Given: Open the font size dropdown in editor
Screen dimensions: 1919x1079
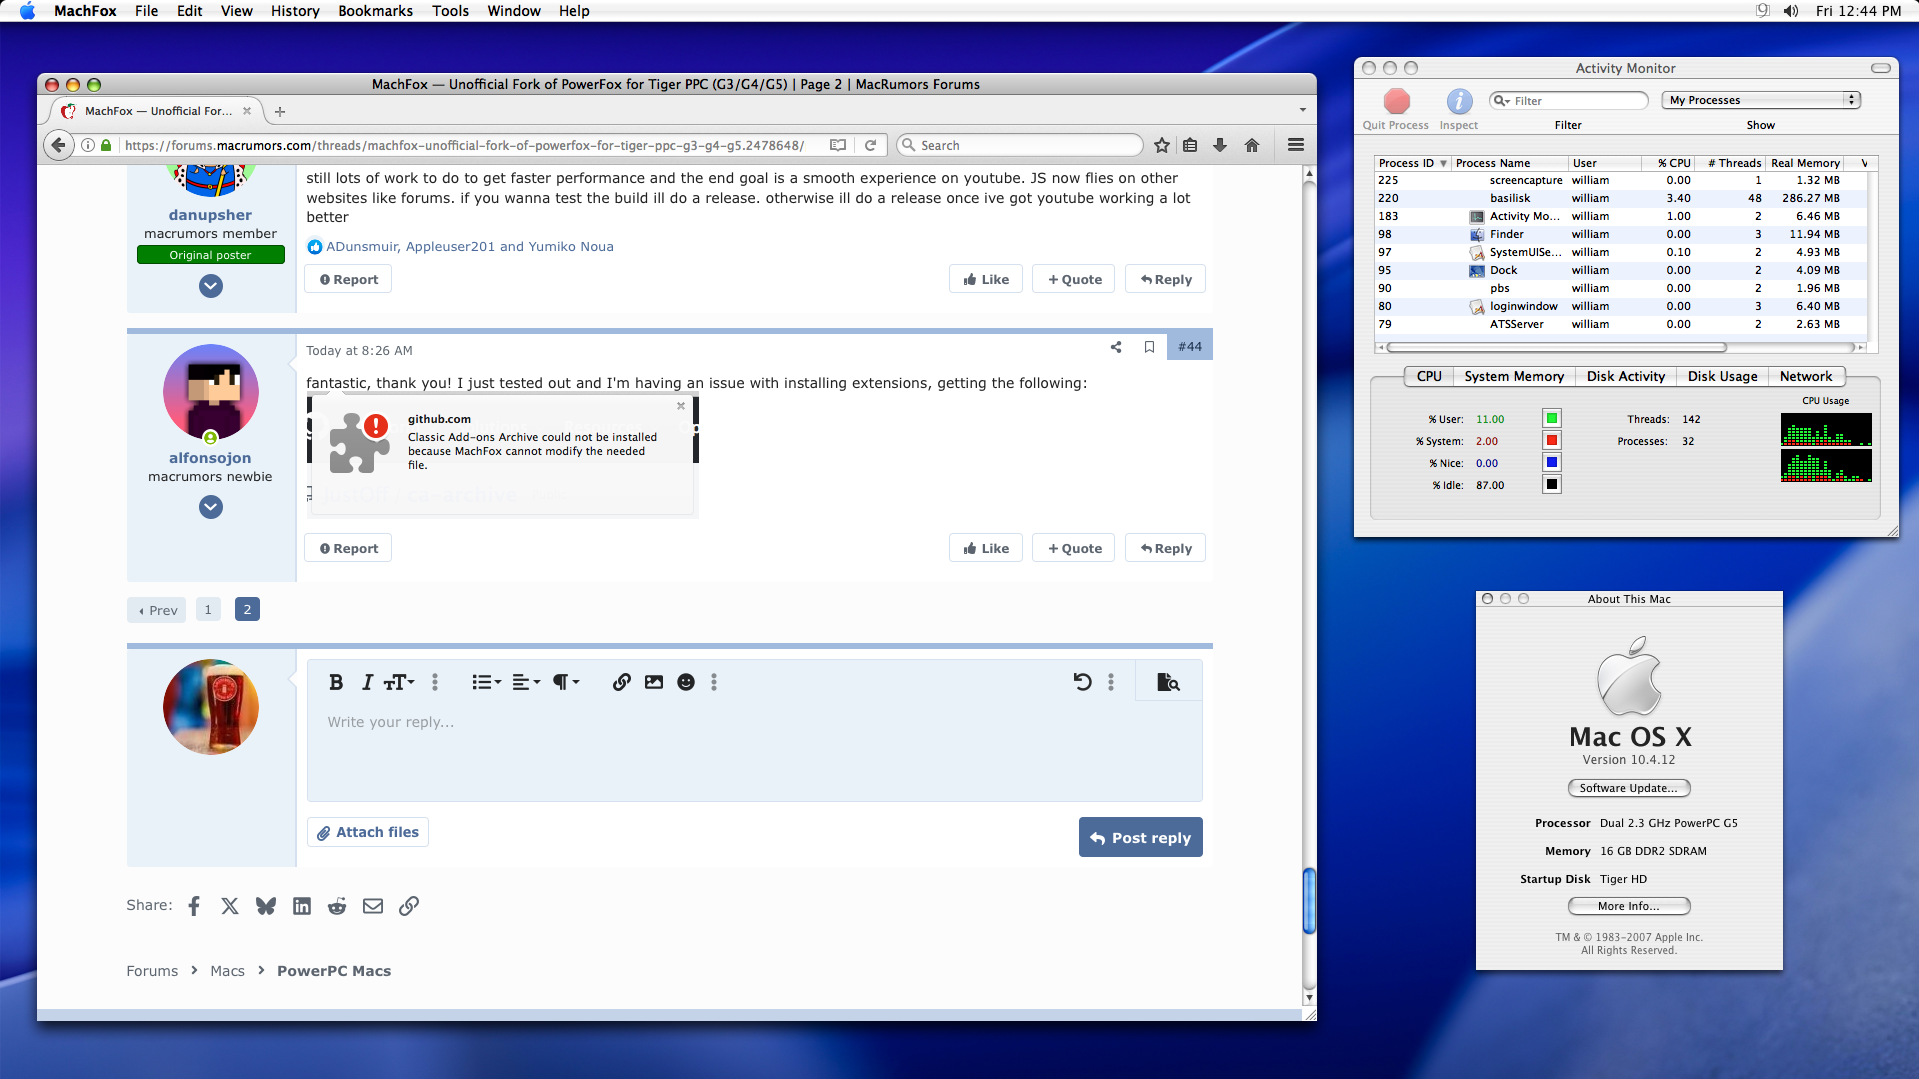Looking at the screenshot, I should pos(399,682).
